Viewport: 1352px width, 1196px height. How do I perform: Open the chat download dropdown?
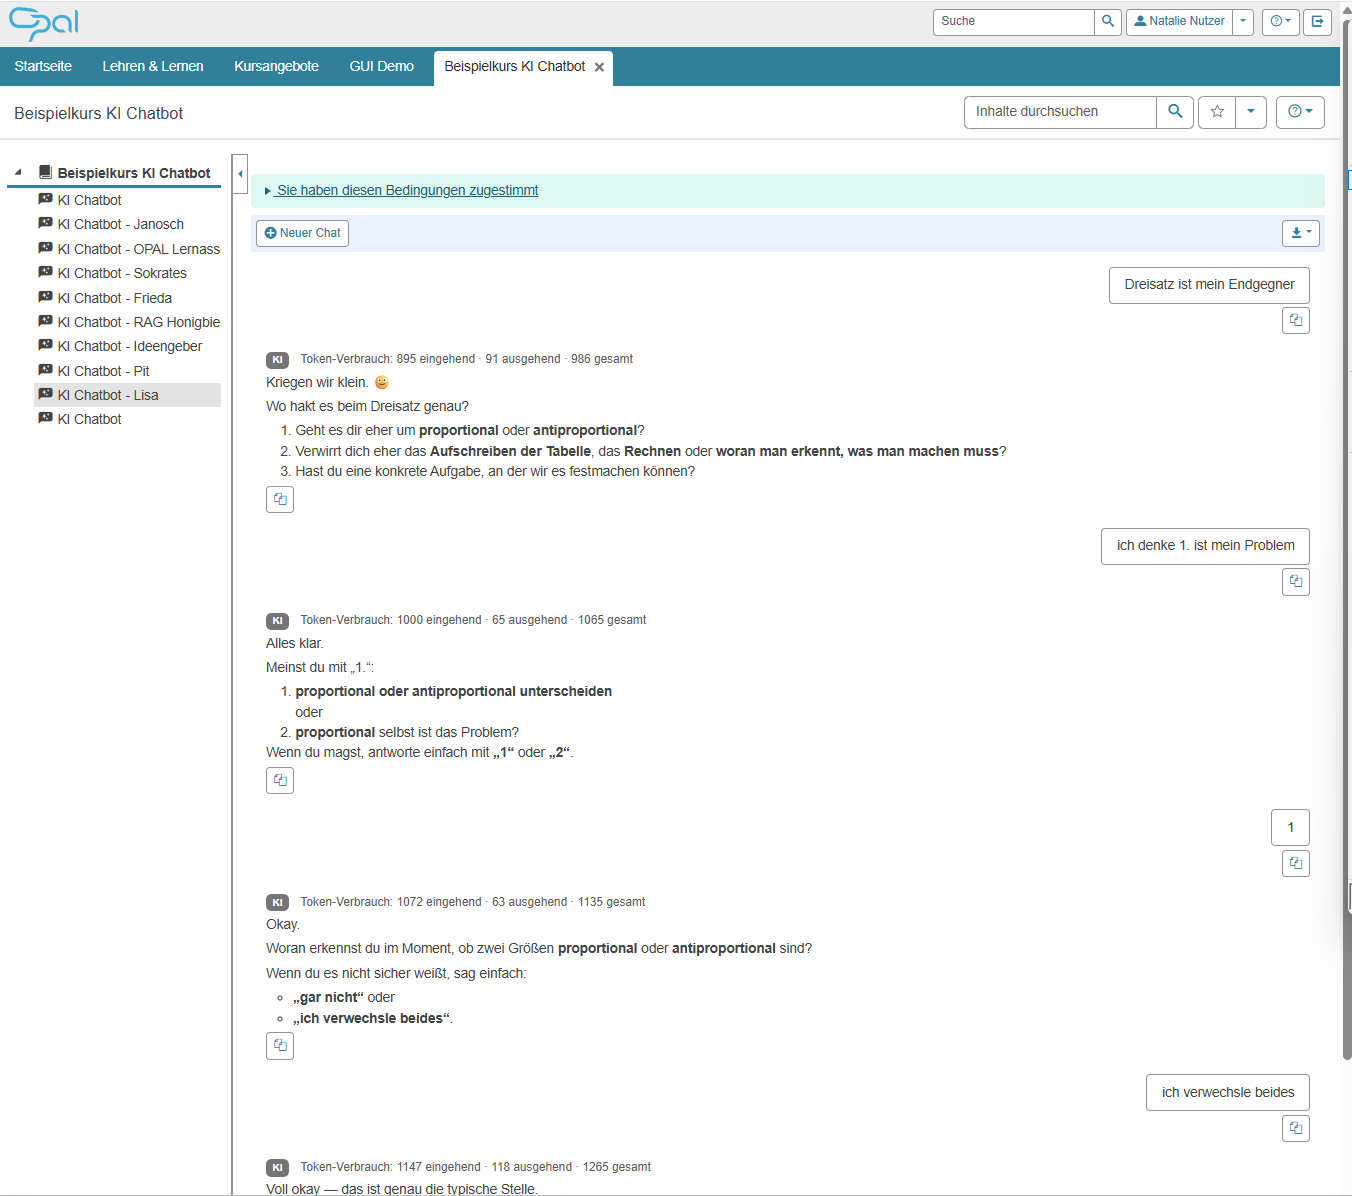coord(1301,233)
